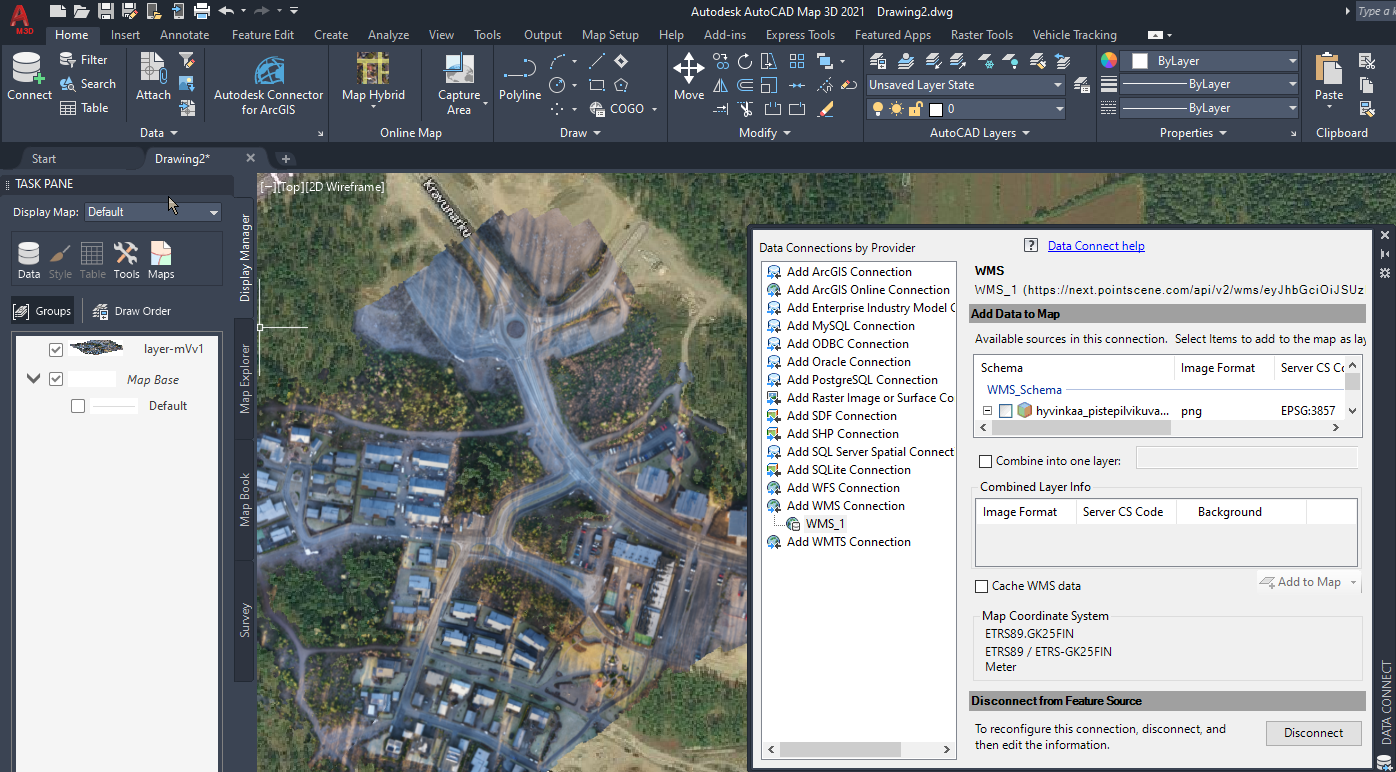The image size is (1396, 772).
Task: Open the AutoCAD Map 3D application menu
Action: (x=23, y=18)
